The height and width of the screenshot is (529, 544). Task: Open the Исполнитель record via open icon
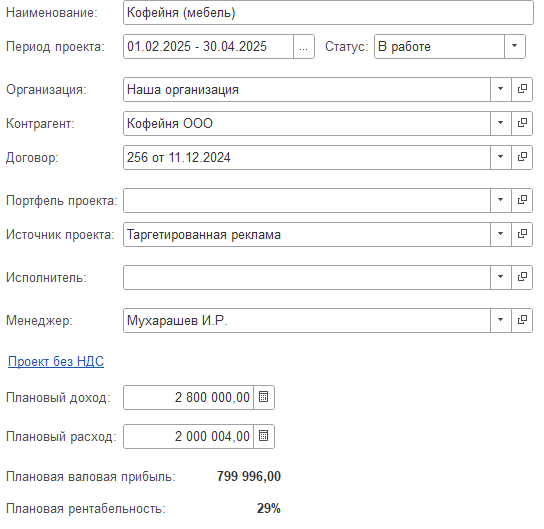click(x=522, y=277)
